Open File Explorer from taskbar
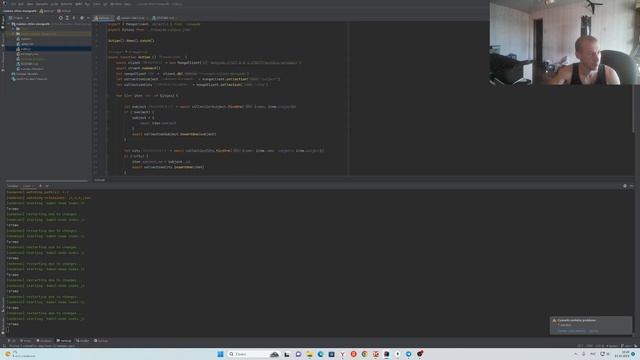The width and height of the screenshot is (640, 360). pyautogui.click(x=309, y=354)
